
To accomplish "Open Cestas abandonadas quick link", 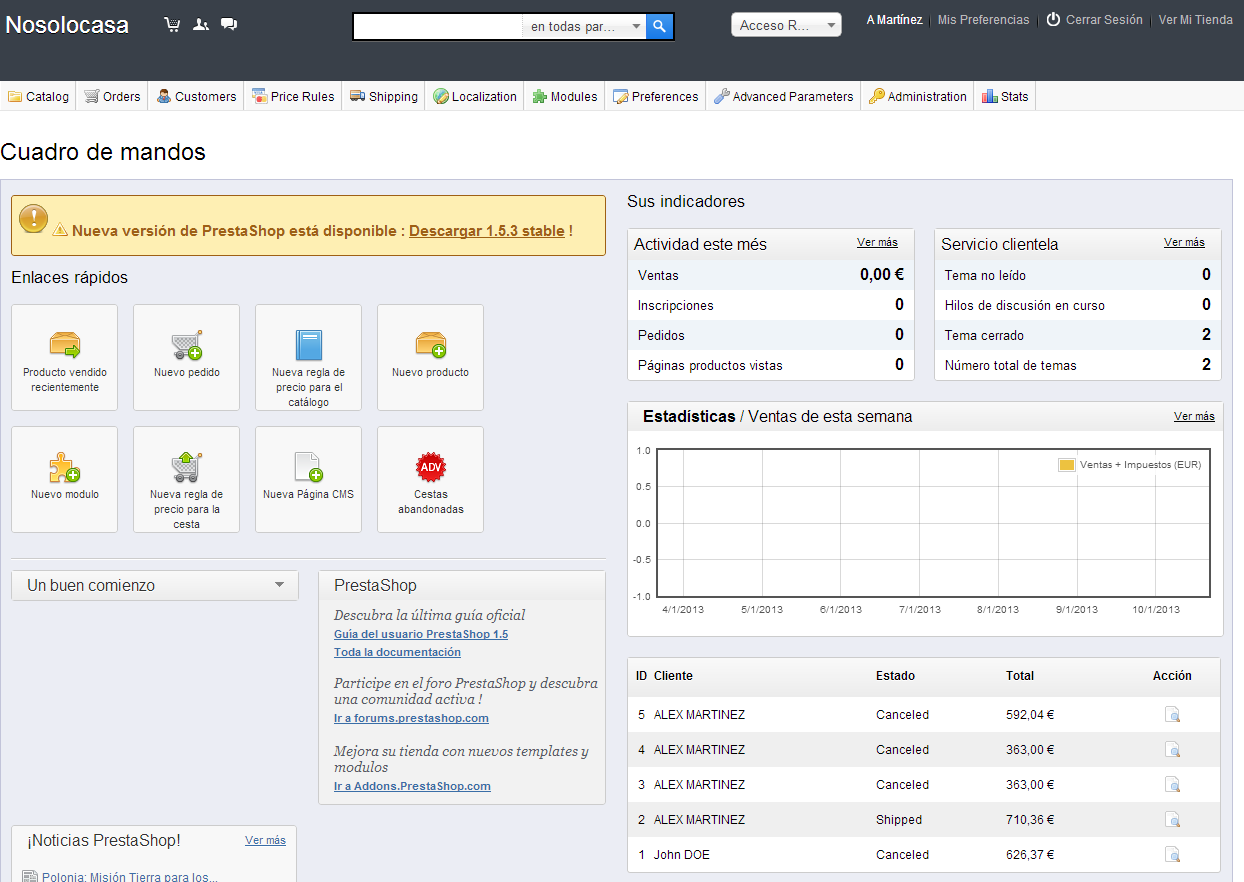I will click(430, 479).
